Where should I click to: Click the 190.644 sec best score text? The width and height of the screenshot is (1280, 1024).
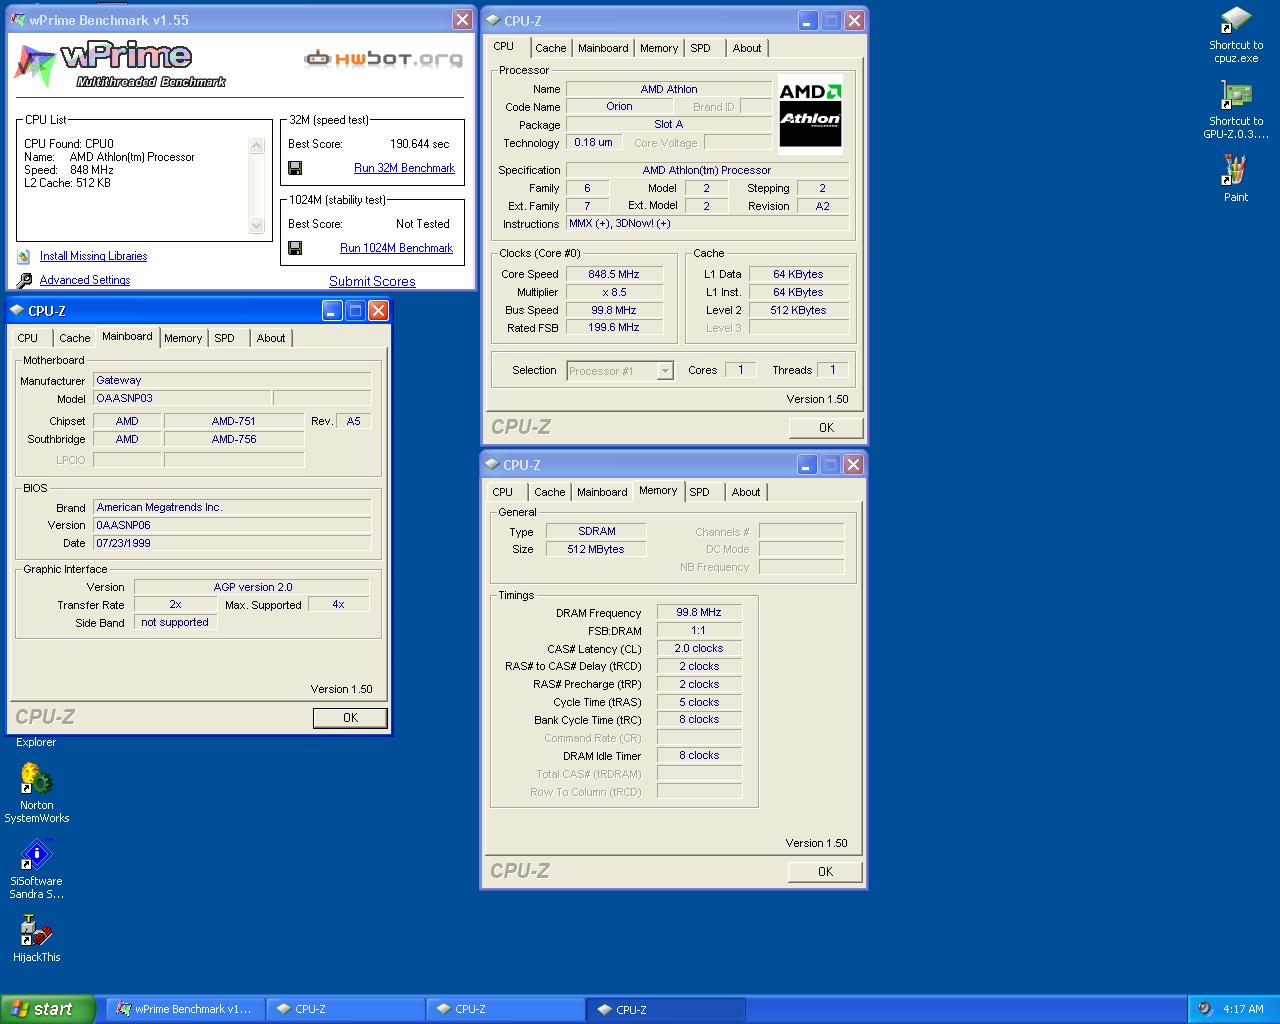[420, 144]
